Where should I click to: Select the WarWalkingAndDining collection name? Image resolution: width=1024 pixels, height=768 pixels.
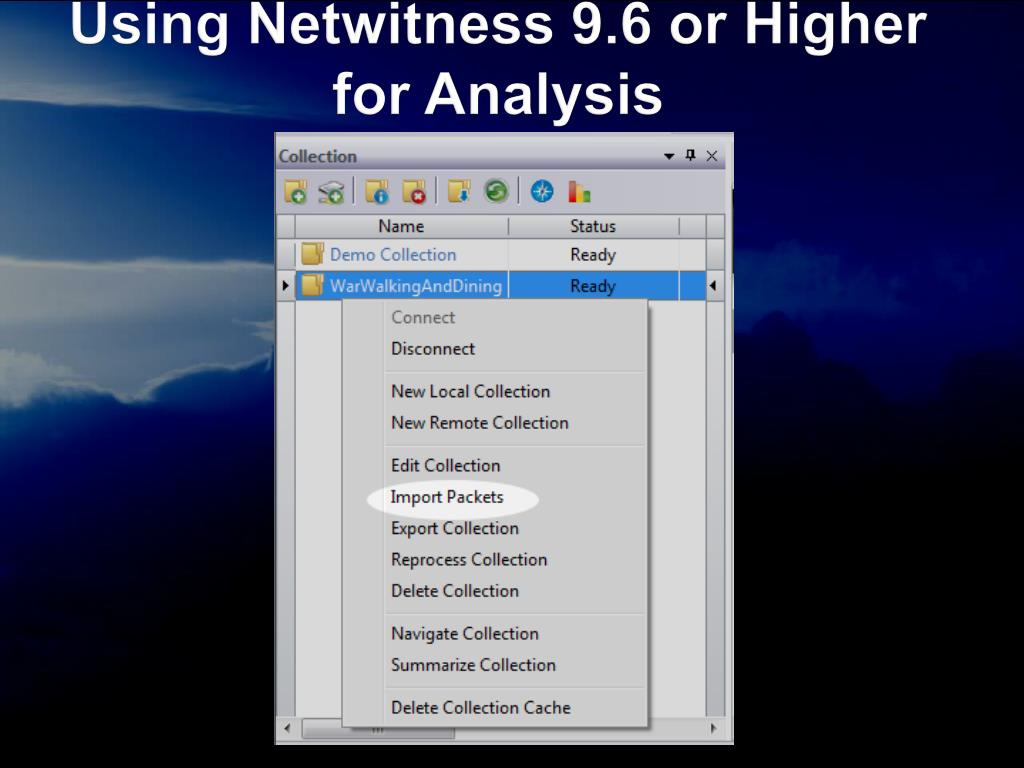pos(416,286)
